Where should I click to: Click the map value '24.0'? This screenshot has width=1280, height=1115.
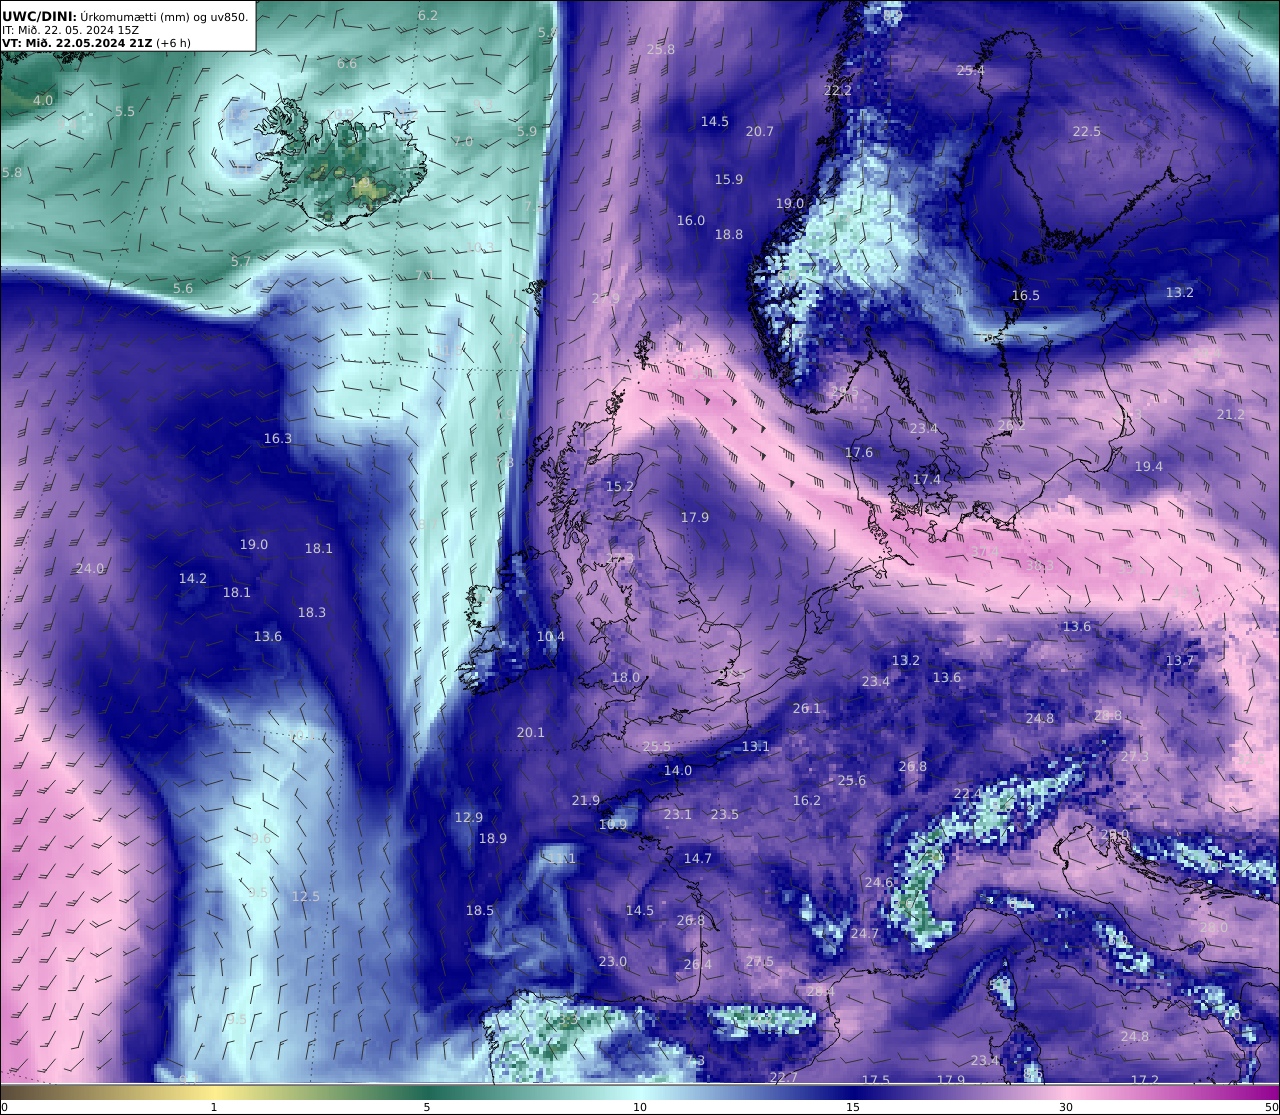point(90,568)
